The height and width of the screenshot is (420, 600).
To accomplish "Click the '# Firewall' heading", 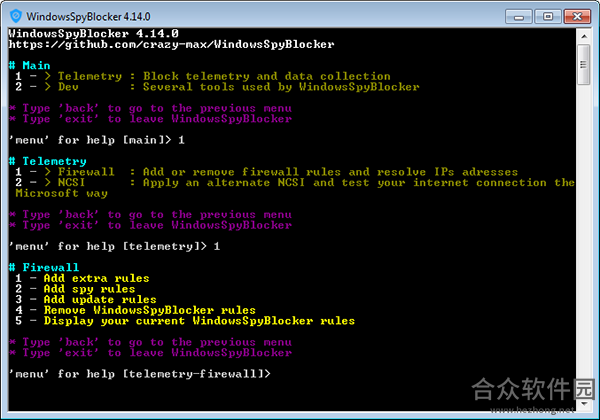I will tap(44, 267).
